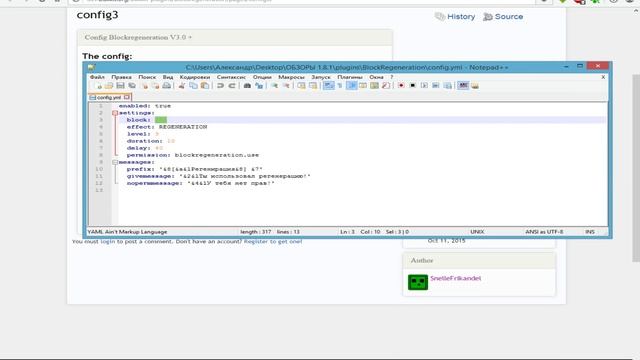640x360 pixels.
Task: Click the Save floppy disk icon
Action: pyautogui.click(x=120, y=86)
